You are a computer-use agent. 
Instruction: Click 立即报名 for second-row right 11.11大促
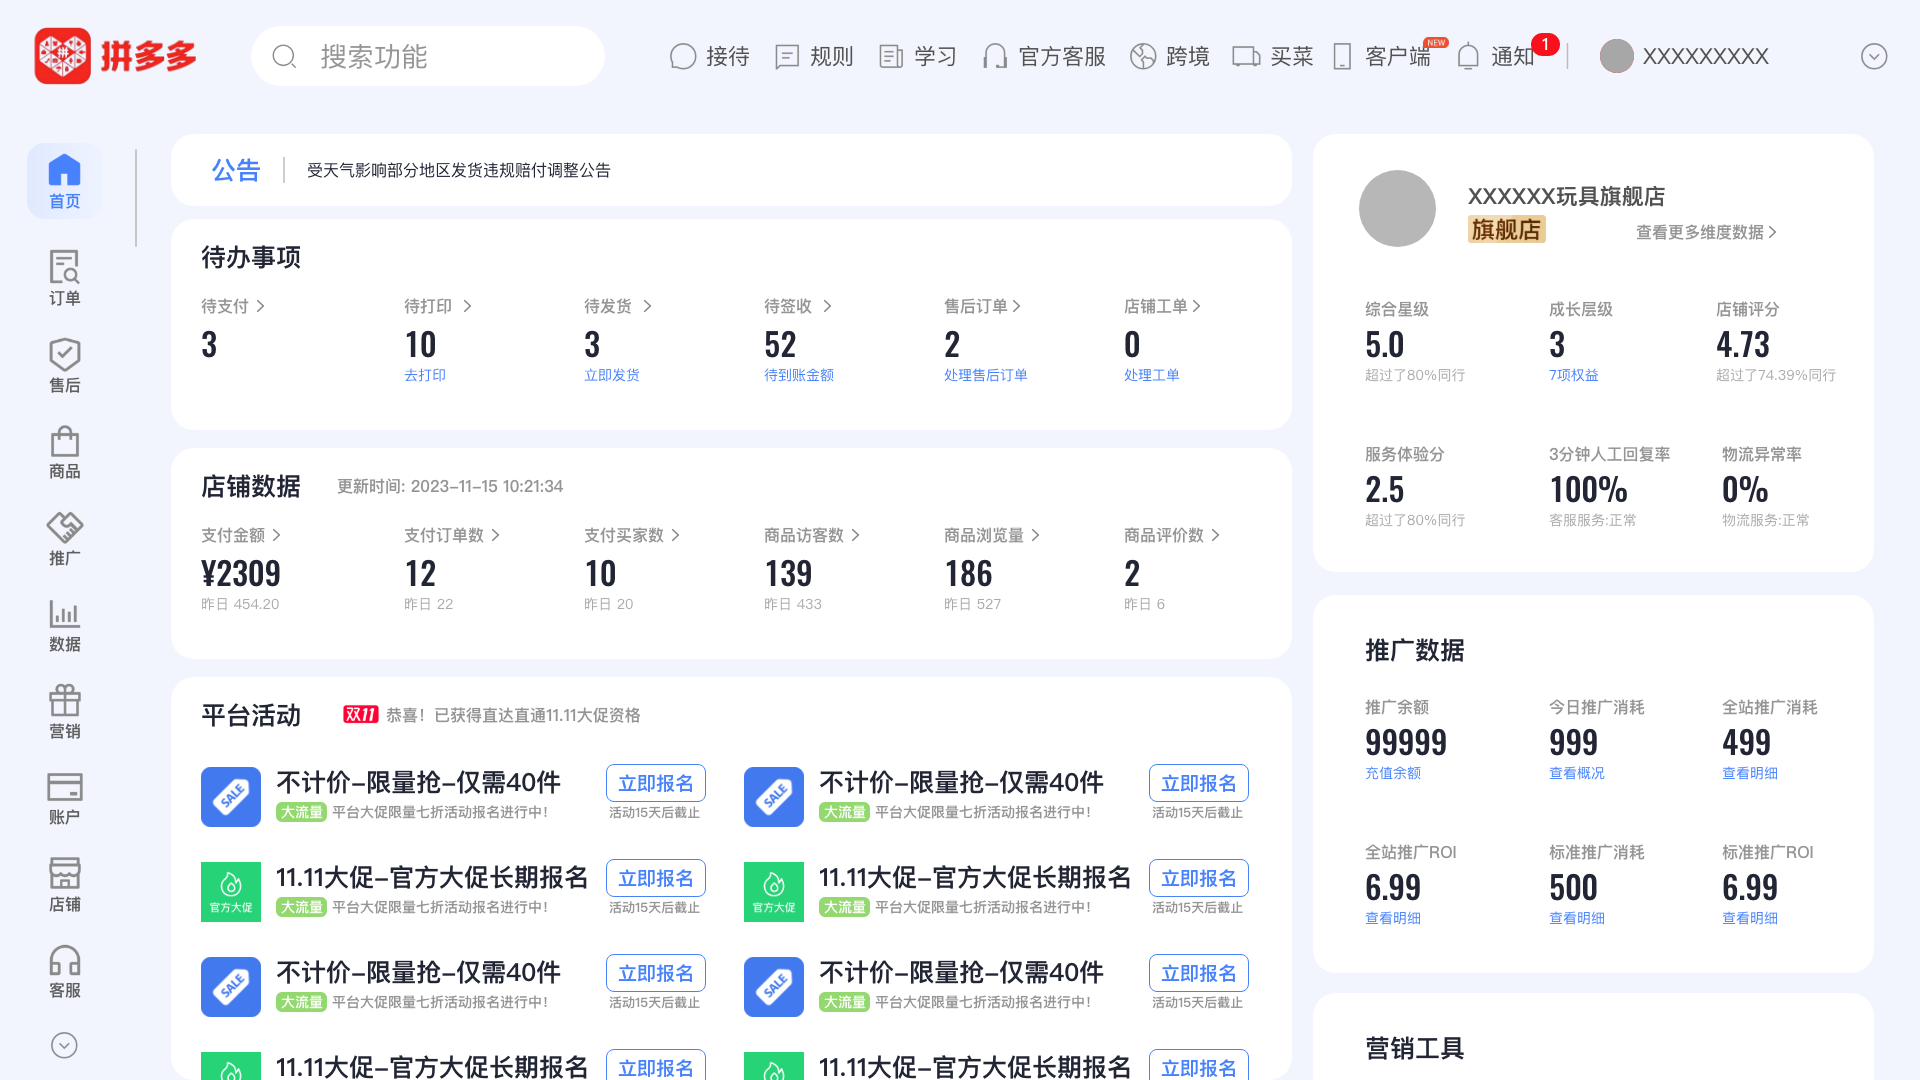pos(1199,878)
